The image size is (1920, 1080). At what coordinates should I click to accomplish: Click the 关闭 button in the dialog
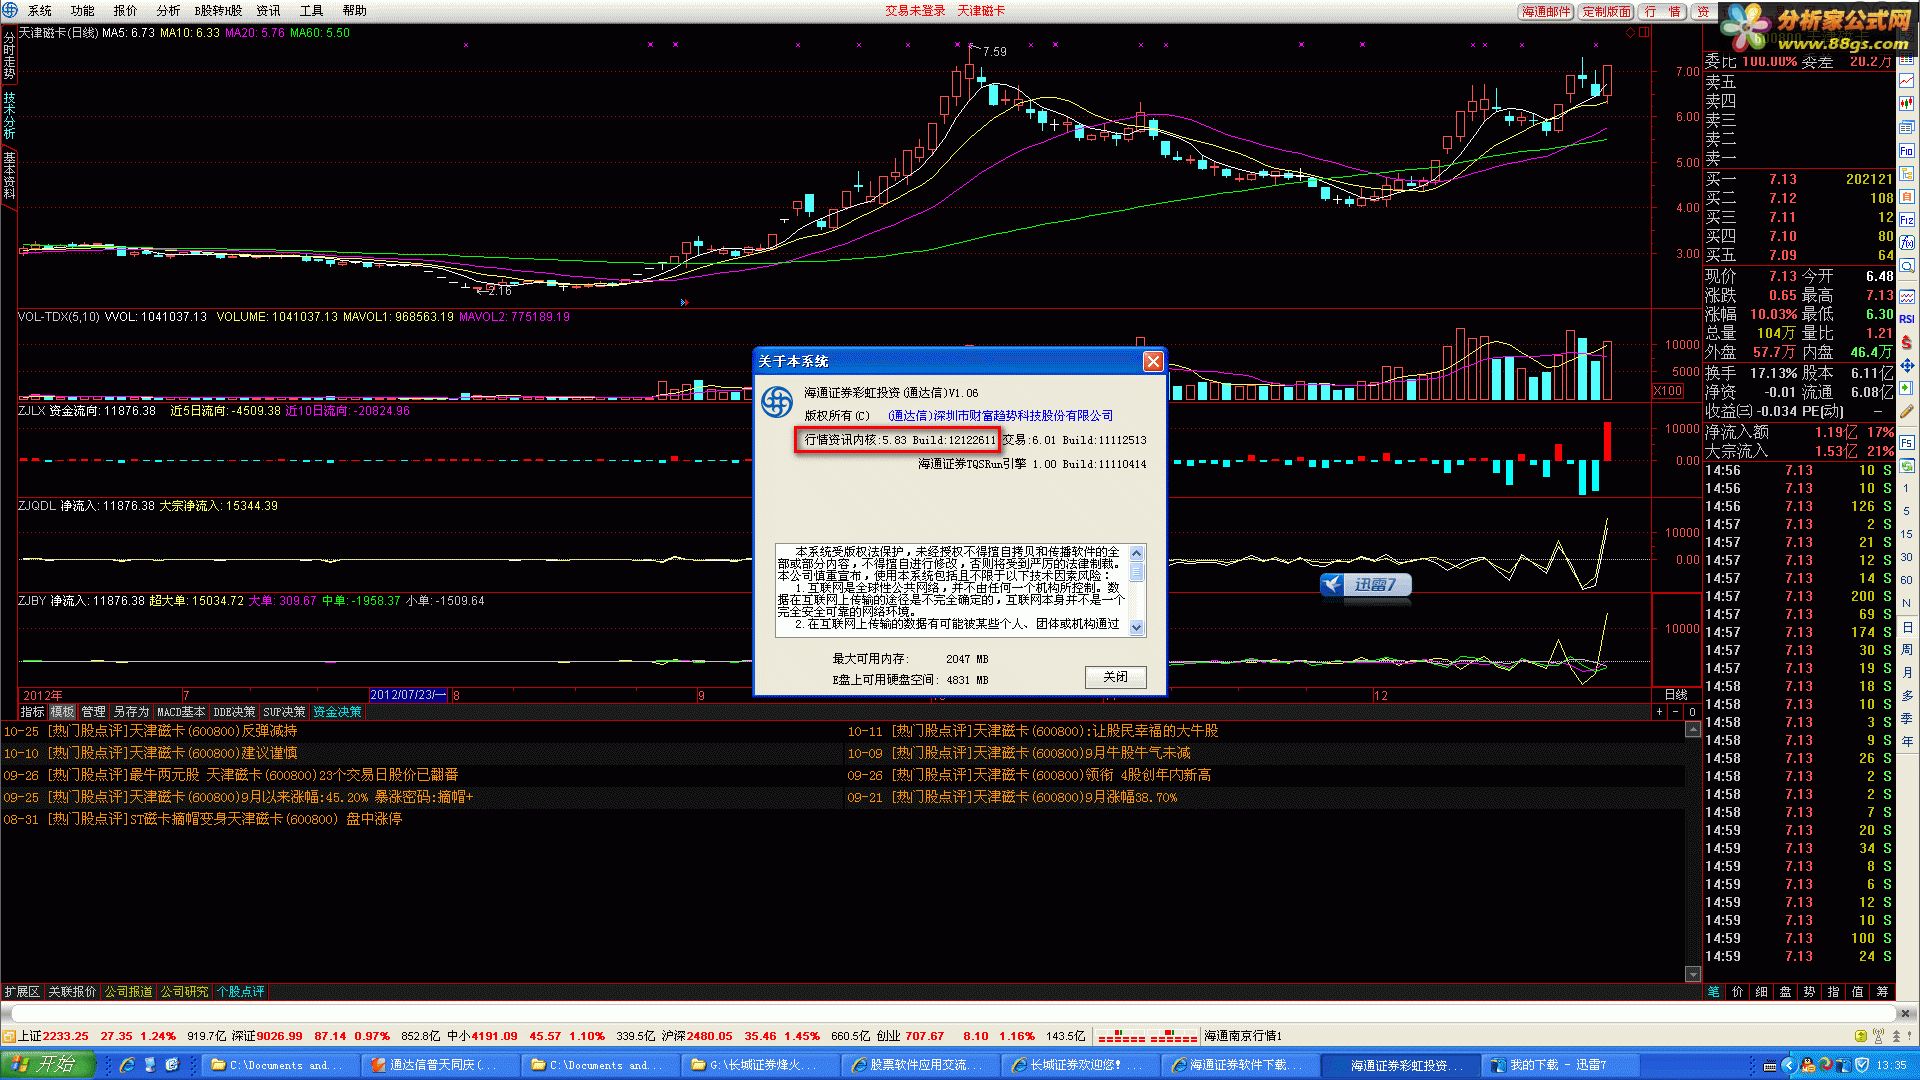(x=1115, y=677)
